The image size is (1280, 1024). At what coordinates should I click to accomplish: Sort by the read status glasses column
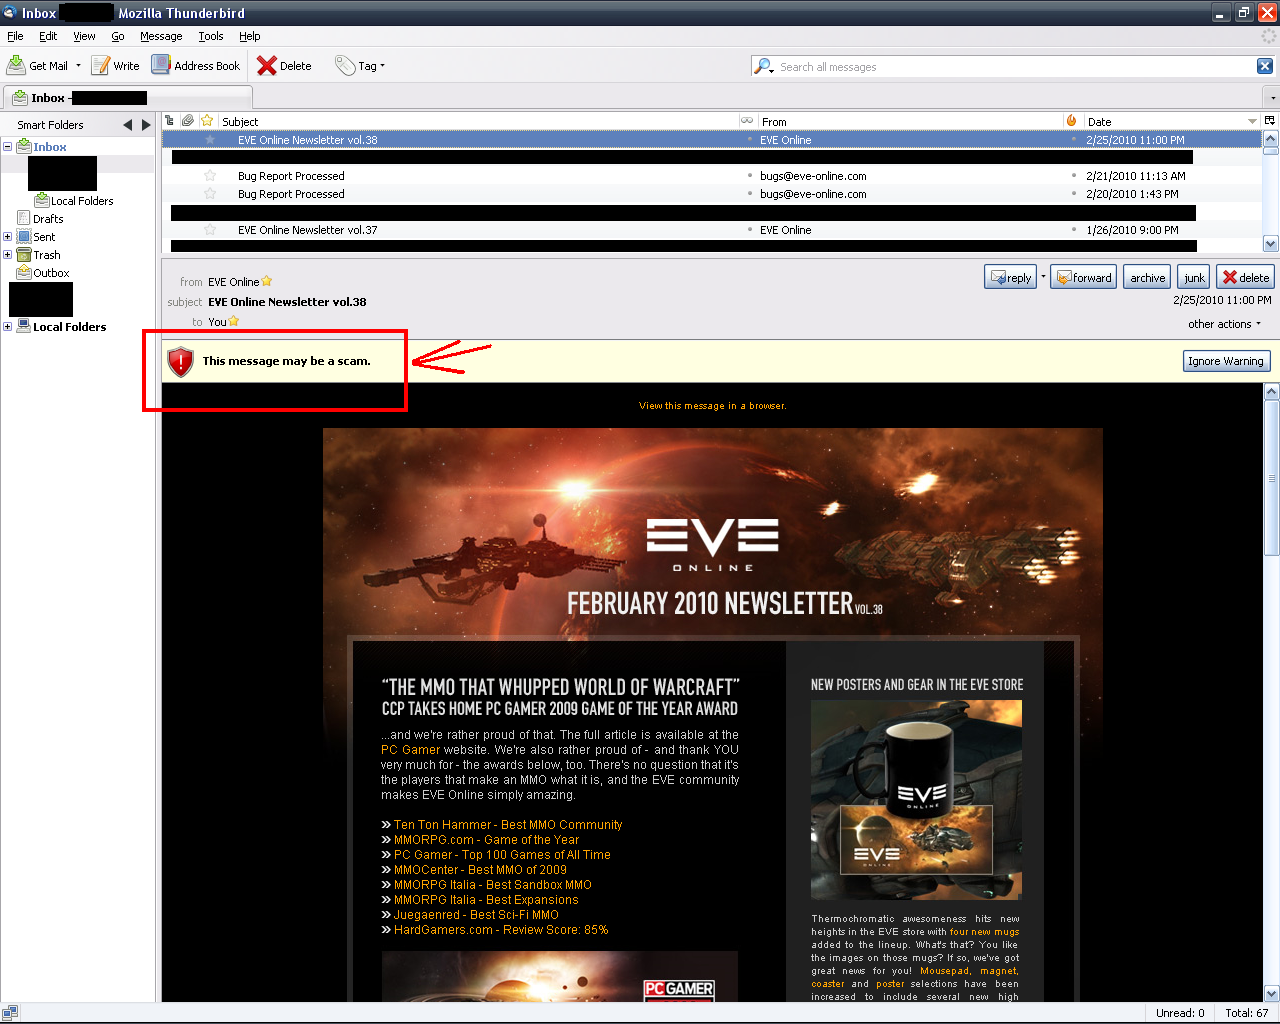click(x=747, y=121)
